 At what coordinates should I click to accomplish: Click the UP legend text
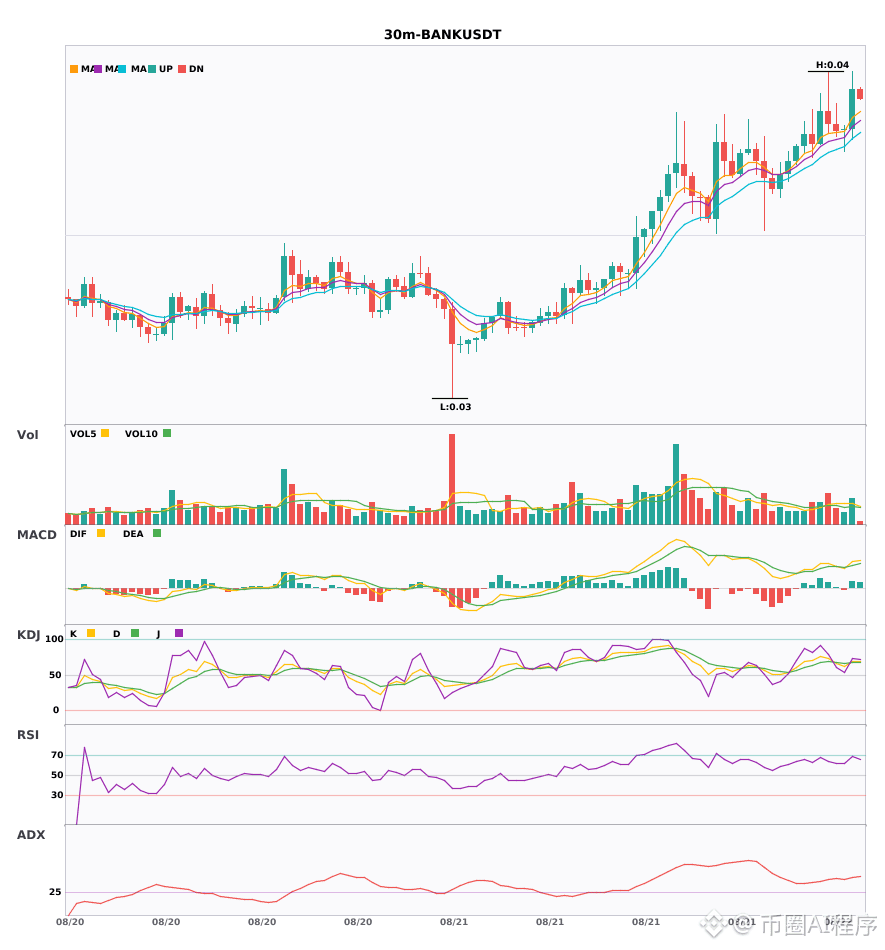coord(166,69)
